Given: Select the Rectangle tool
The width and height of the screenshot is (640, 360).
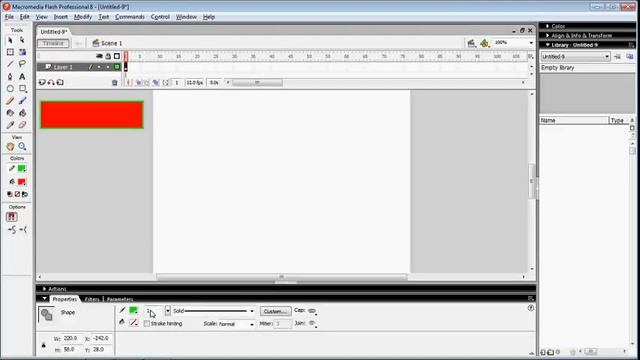Looking at the screenshot, I should click(22, 89).
